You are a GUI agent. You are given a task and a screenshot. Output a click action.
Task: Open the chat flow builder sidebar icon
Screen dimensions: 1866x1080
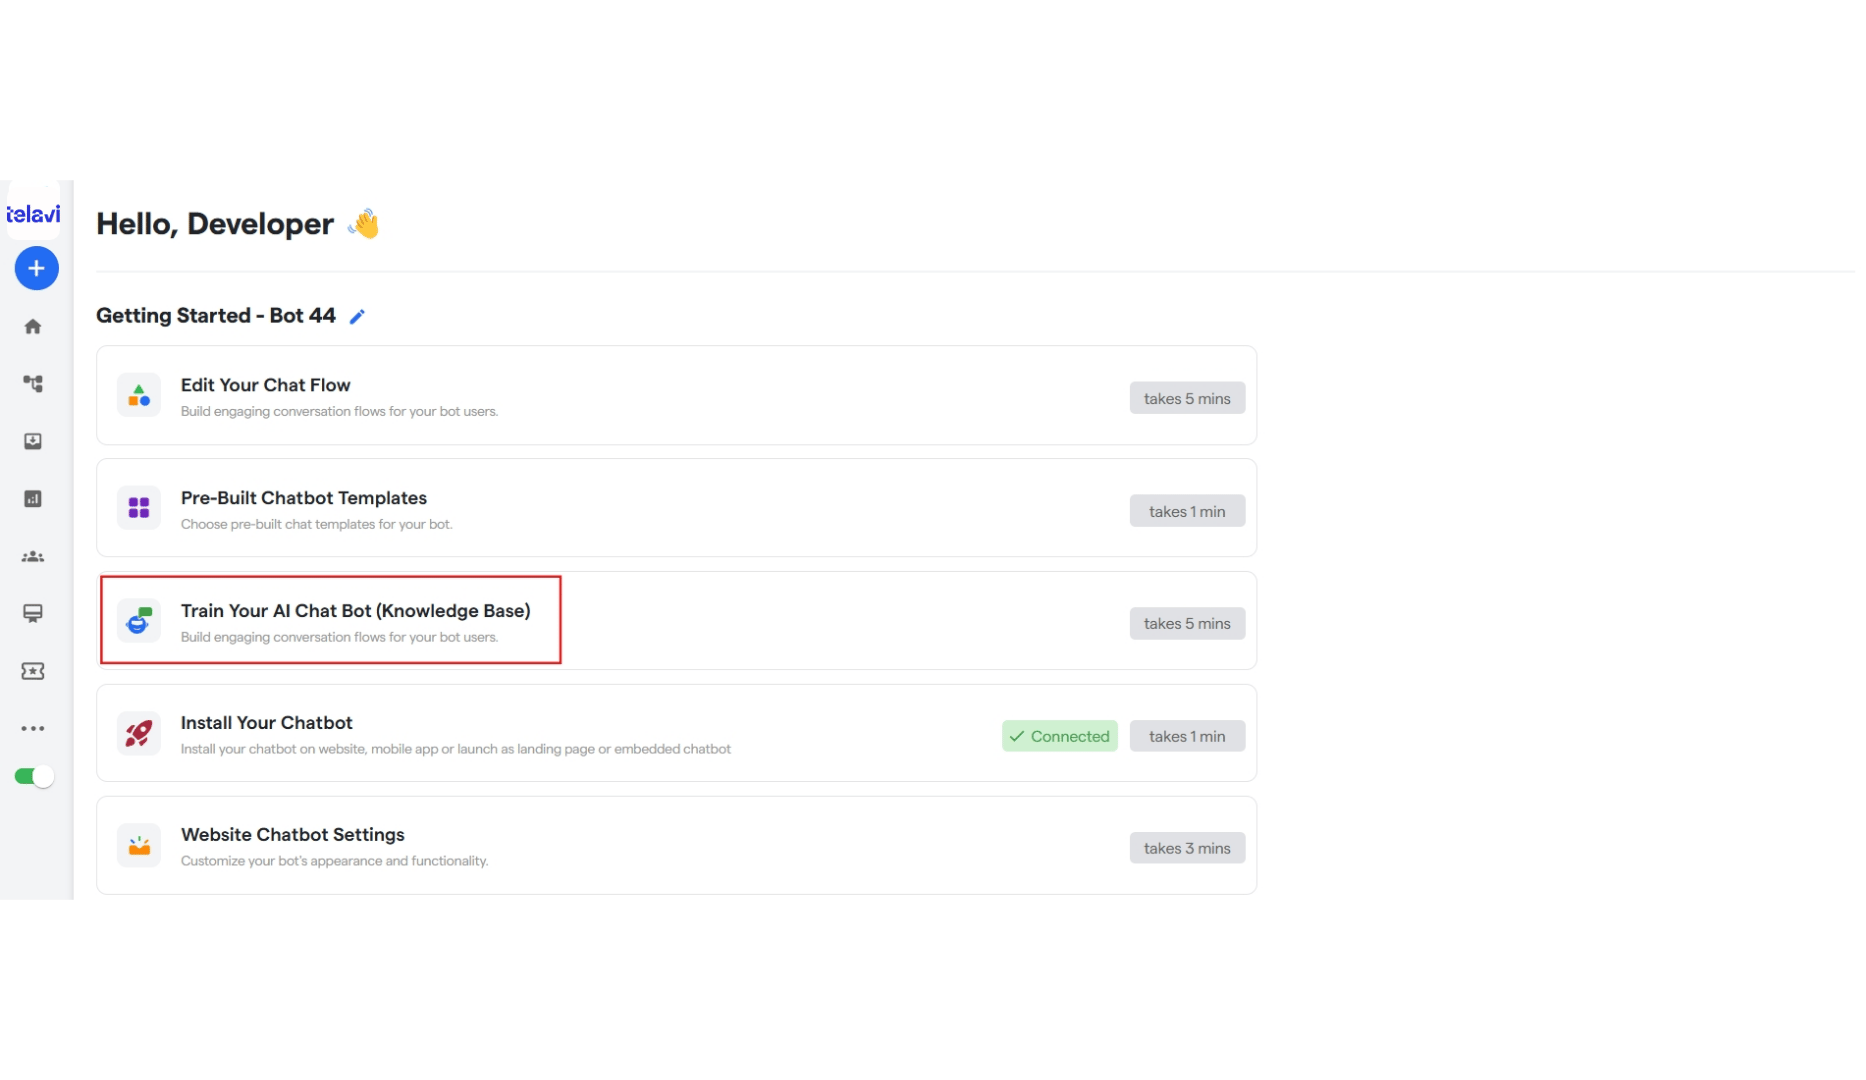coord(33,384)
